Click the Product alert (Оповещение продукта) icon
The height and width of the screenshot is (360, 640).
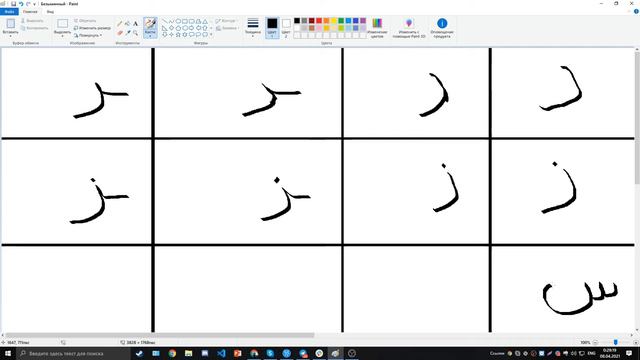pos(442,23)
